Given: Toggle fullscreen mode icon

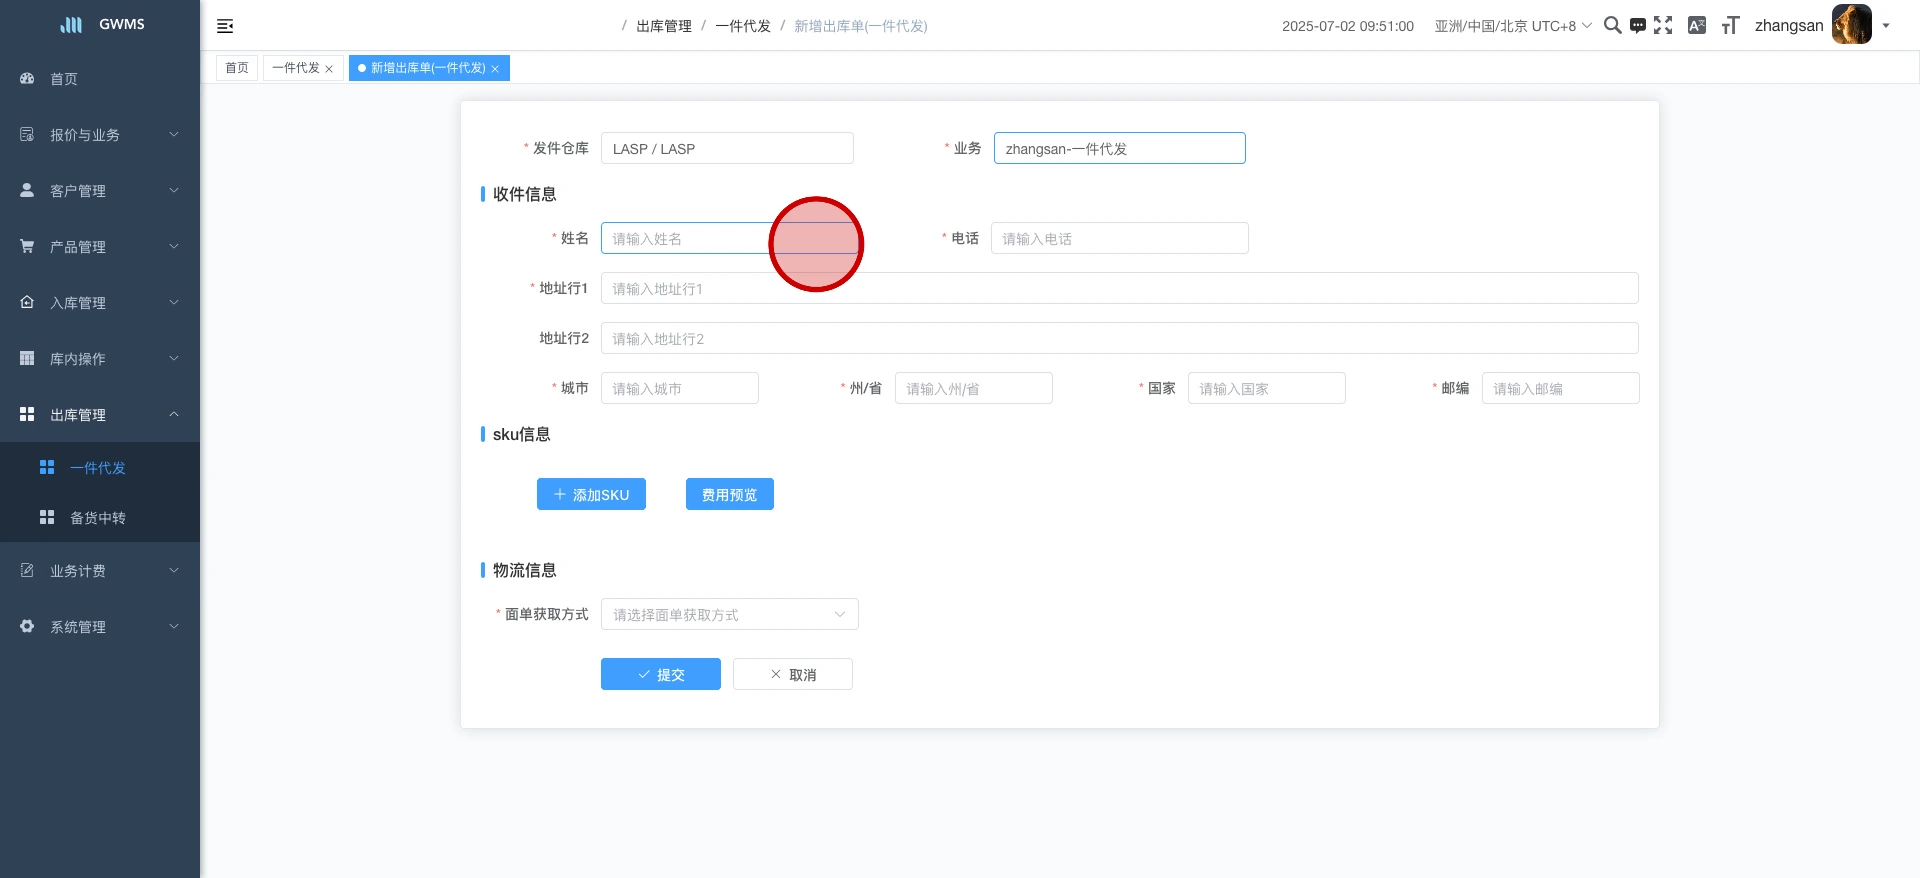Looking at the screenshot, I should coord(1663,26).
